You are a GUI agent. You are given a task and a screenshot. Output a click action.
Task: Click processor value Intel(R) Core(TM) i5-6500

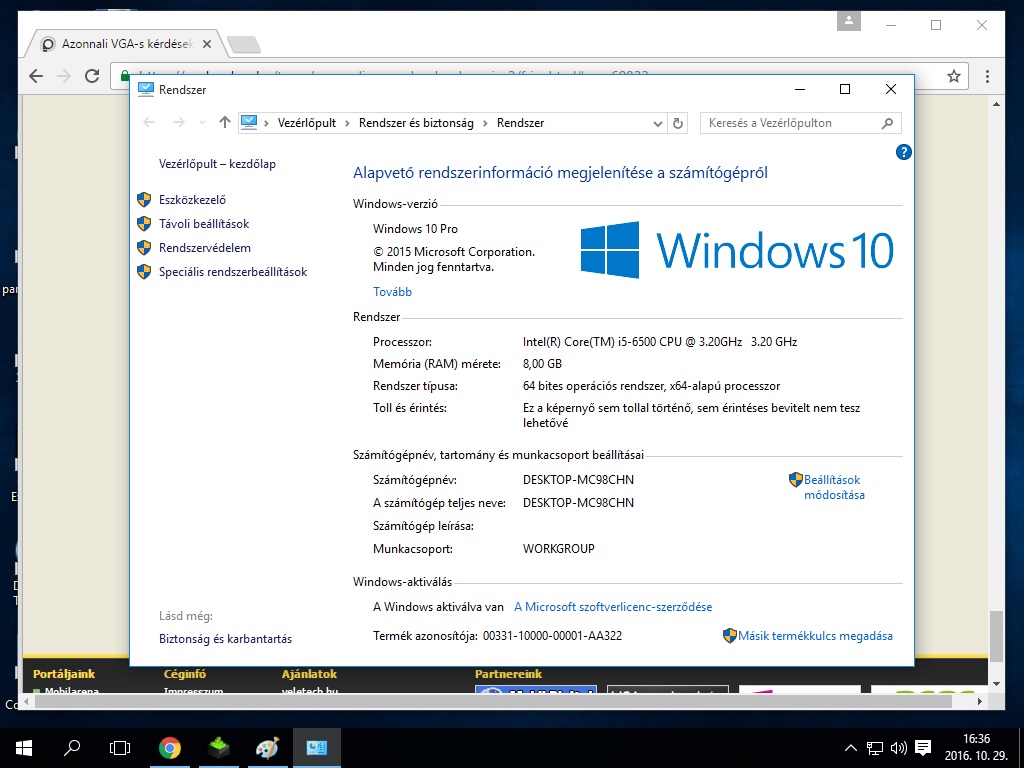pos(660,342)
